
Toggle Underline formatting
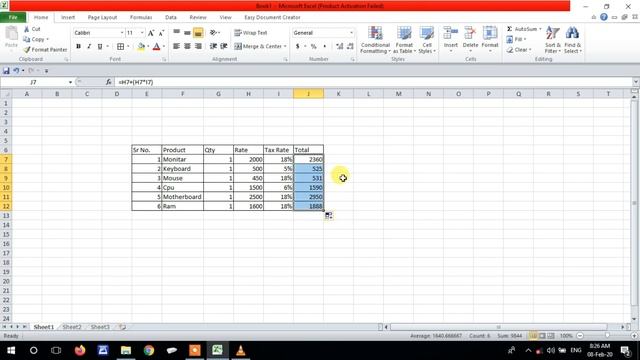click(100, 47)
